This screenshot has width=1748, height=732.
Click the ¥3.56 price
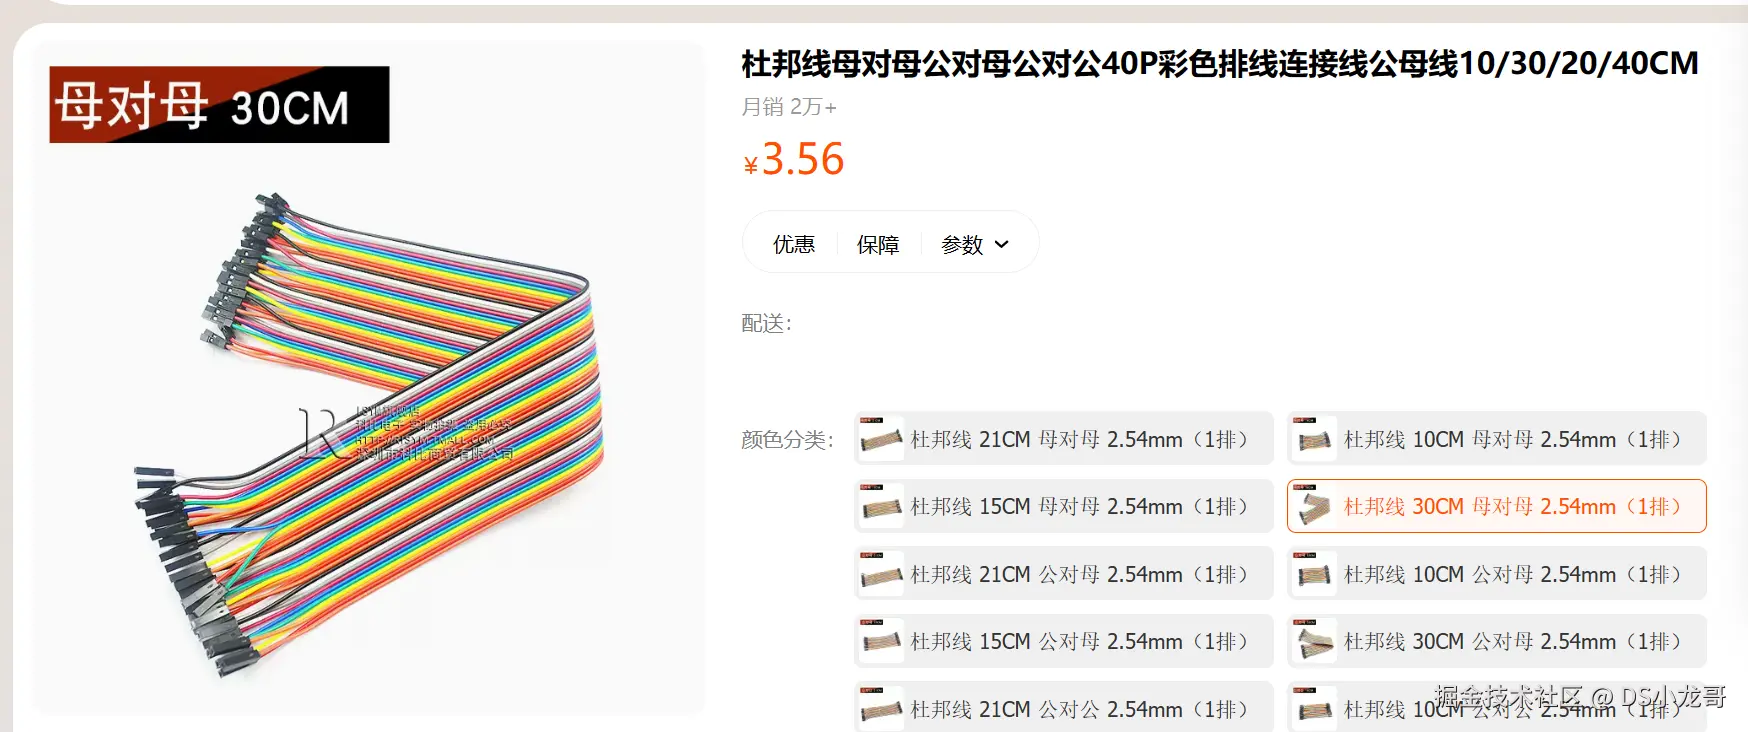794,159
